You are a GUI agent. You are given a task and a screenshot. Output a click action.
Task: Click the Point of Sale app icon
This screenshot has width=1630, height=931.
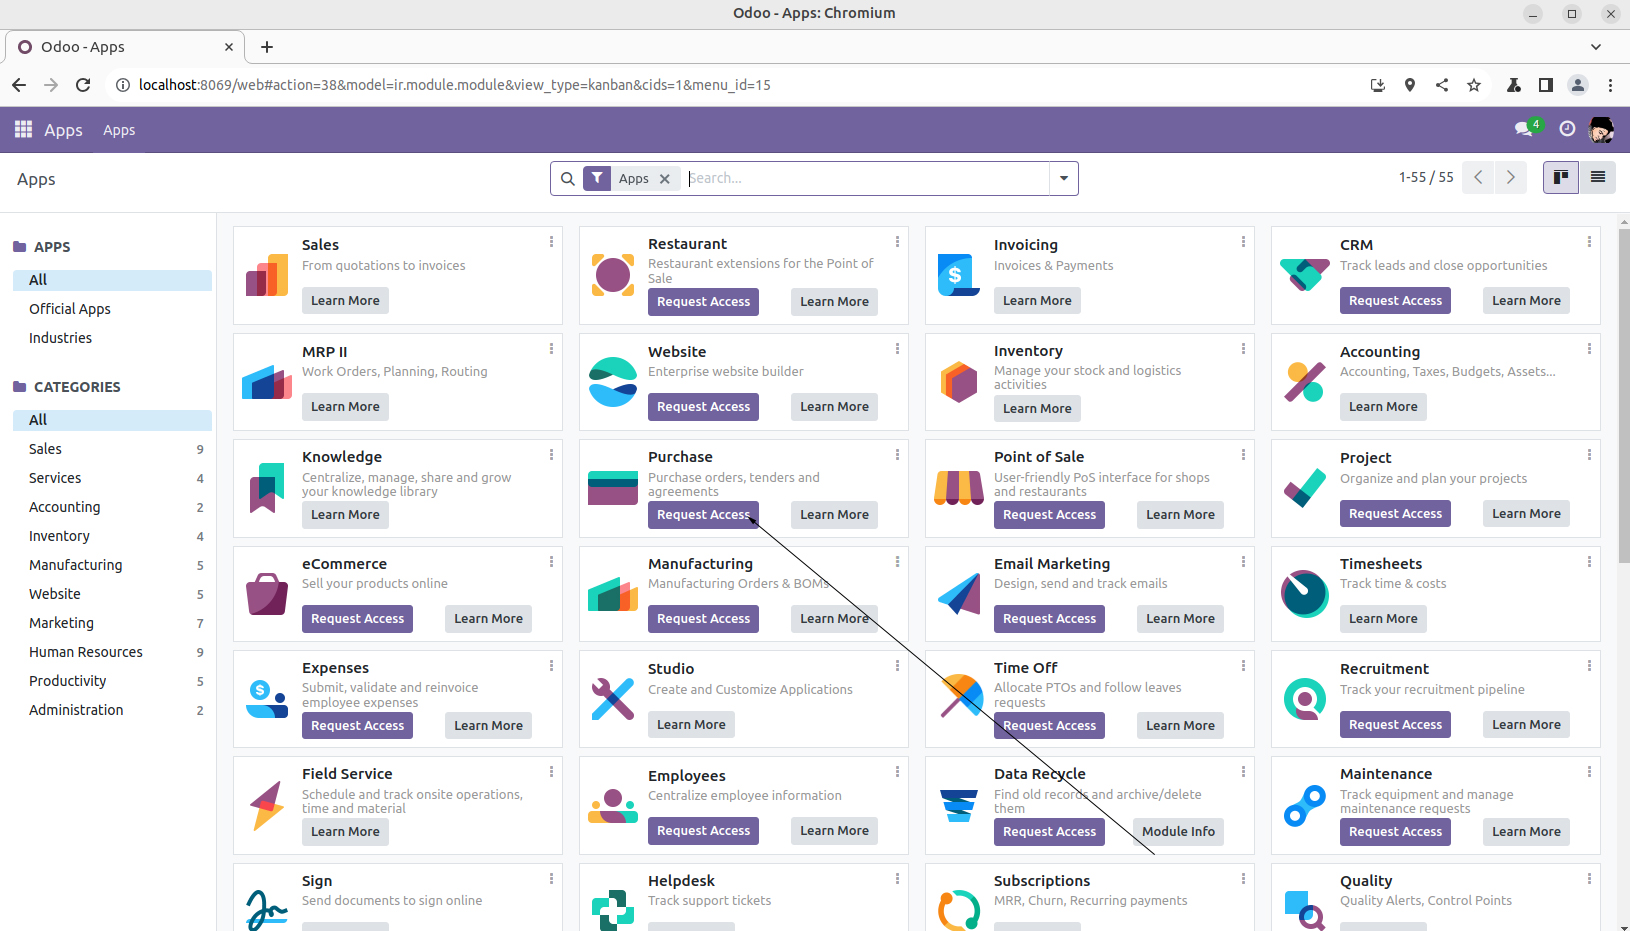click(x=958, y=488)
